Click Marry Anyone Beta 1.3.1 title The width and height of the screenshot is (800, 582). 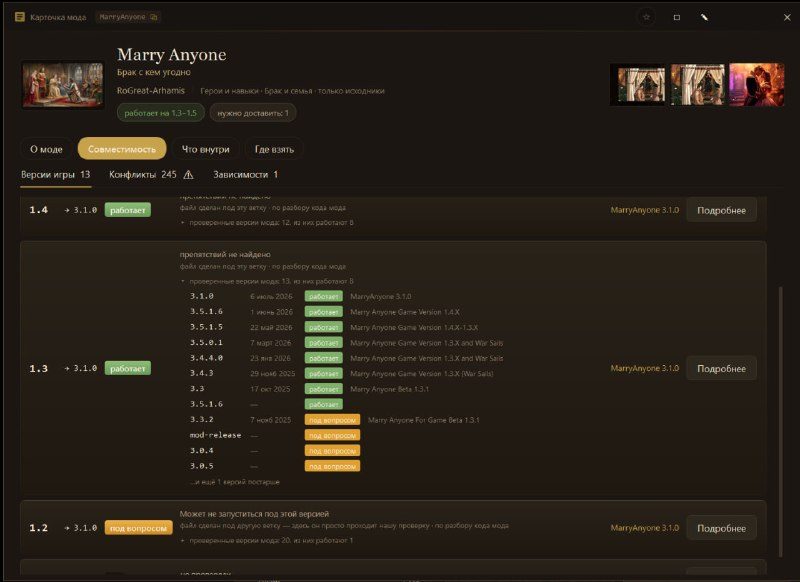[389, 389]
